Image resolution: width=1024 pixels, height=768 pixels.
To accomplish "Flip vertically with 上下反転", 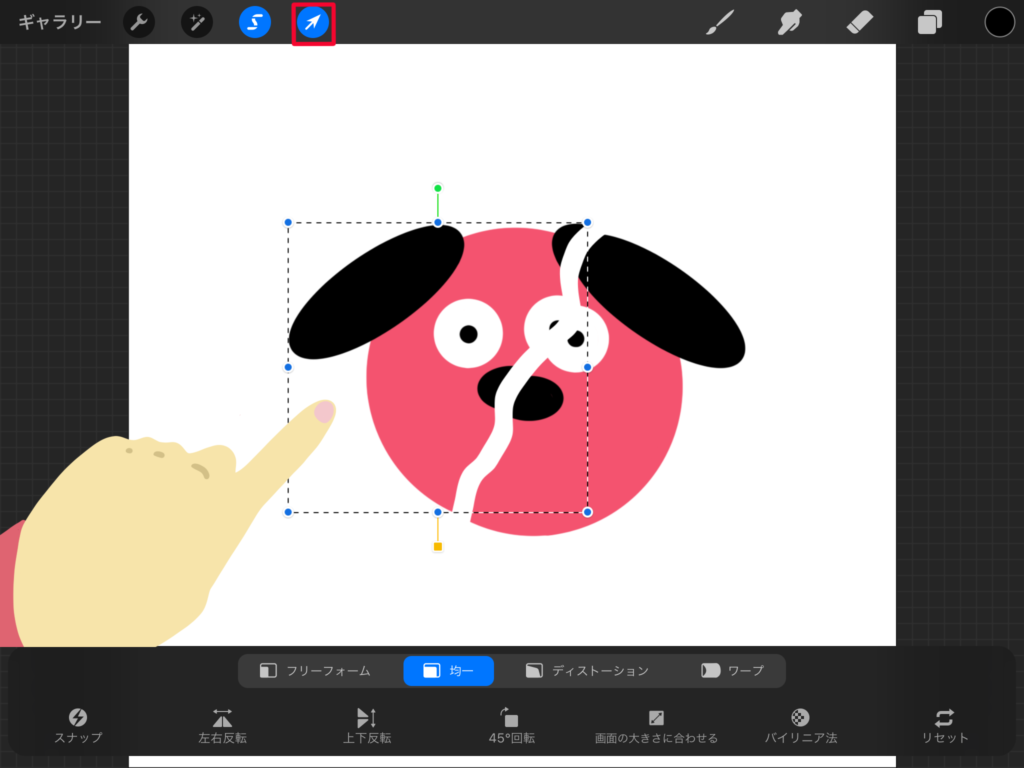I will 366,726.
